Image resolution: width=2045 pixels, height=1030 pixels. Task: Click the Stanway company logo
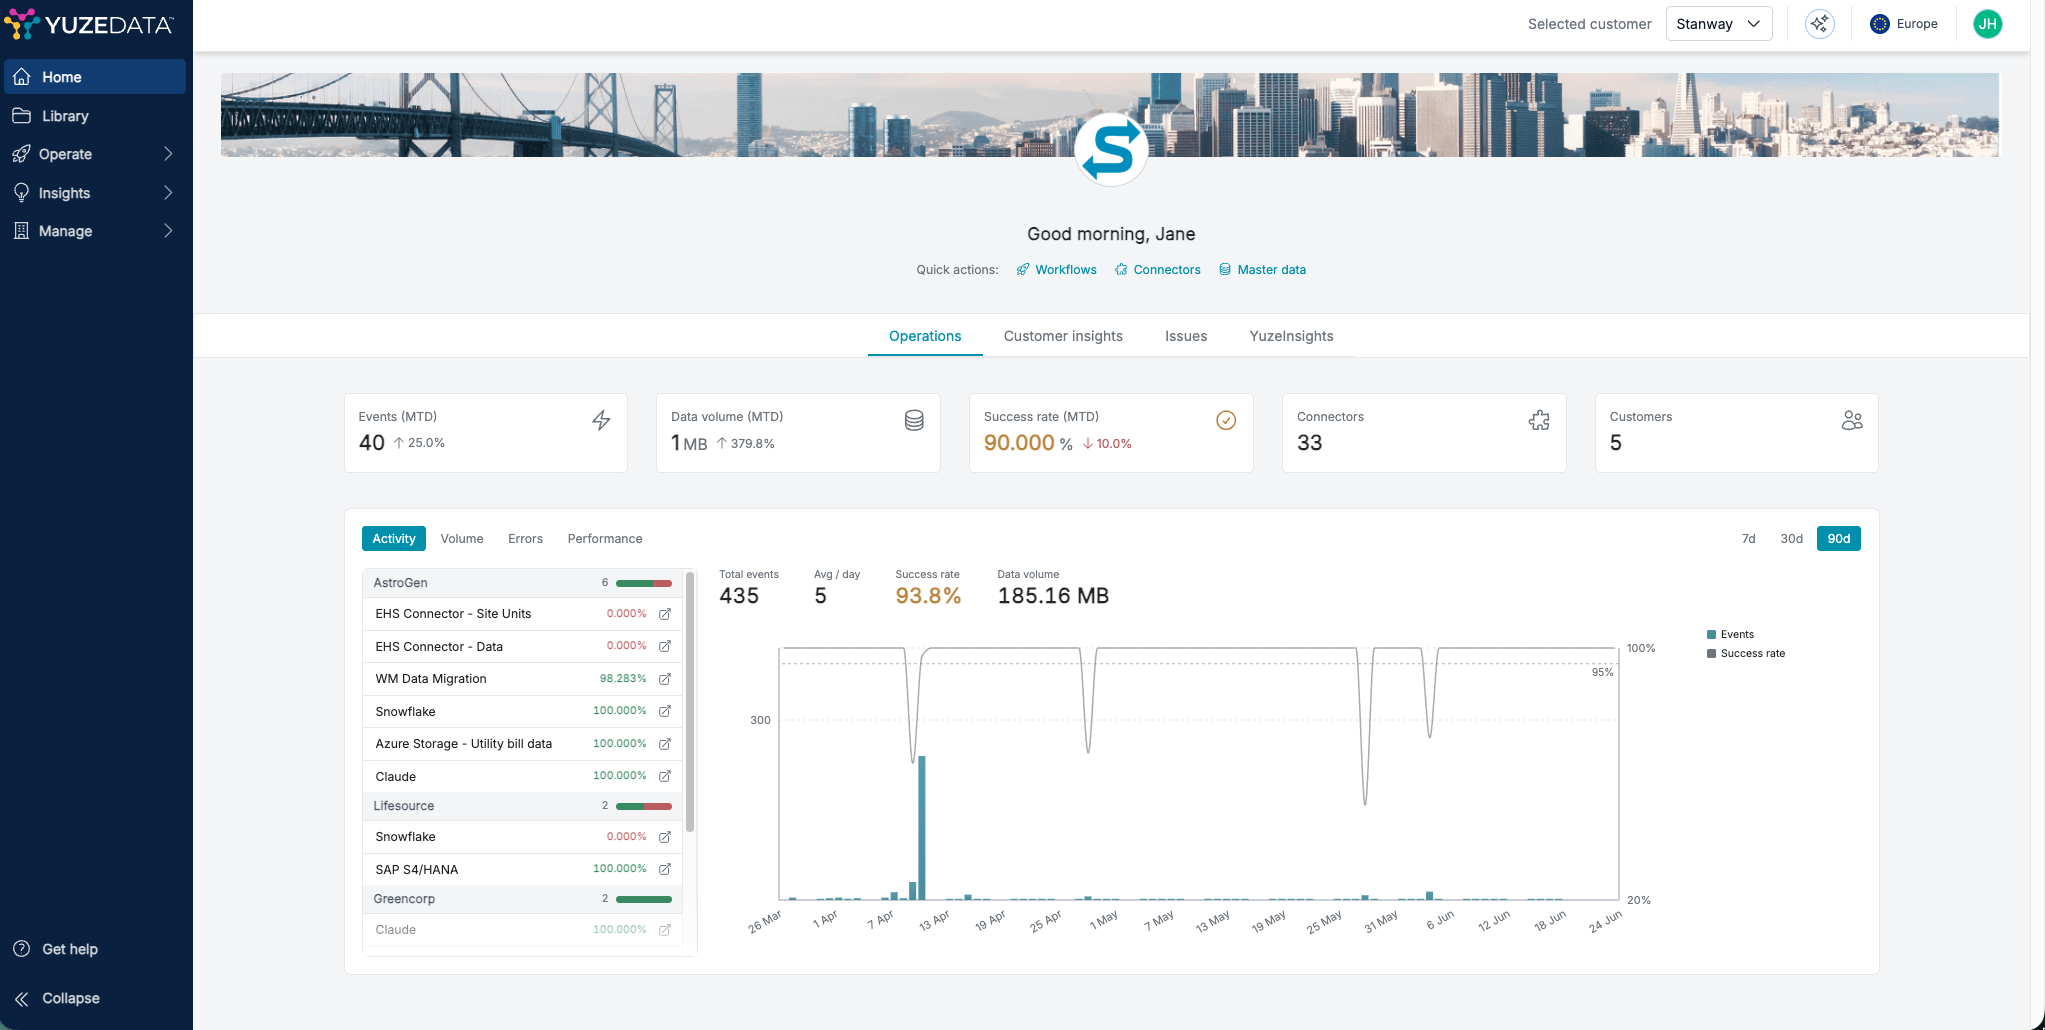point(1111,149)
